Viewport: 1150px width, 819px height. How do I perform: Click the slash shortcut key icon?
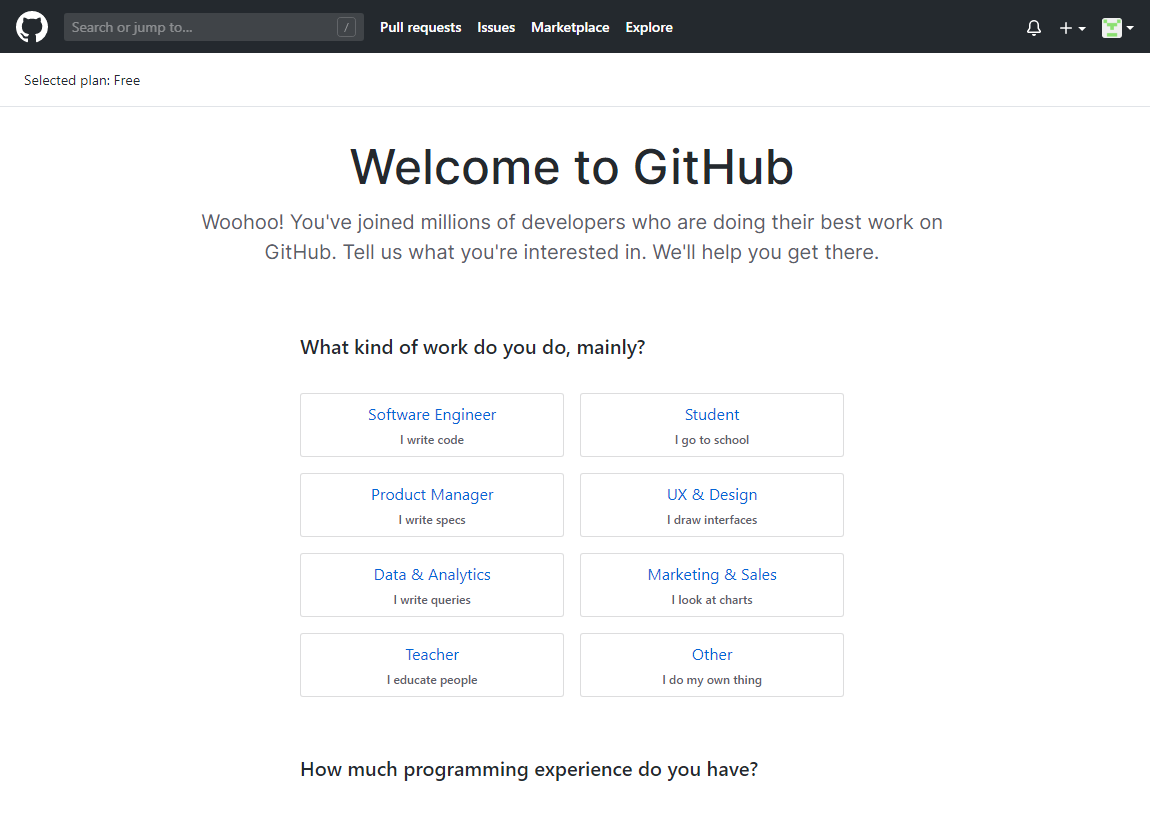tap(346, 28)
